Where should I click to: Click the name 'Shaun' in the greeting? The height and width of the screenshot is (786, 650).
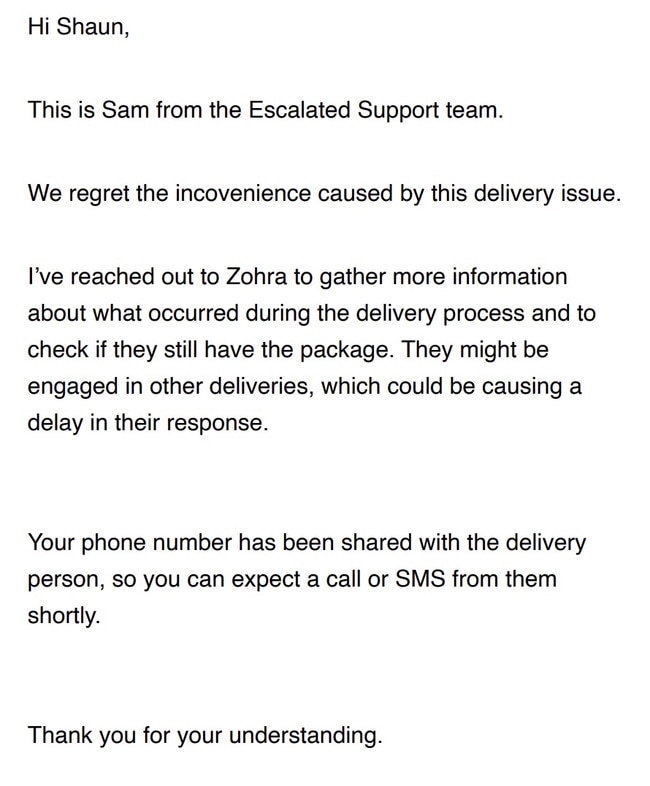coord(92,26)
